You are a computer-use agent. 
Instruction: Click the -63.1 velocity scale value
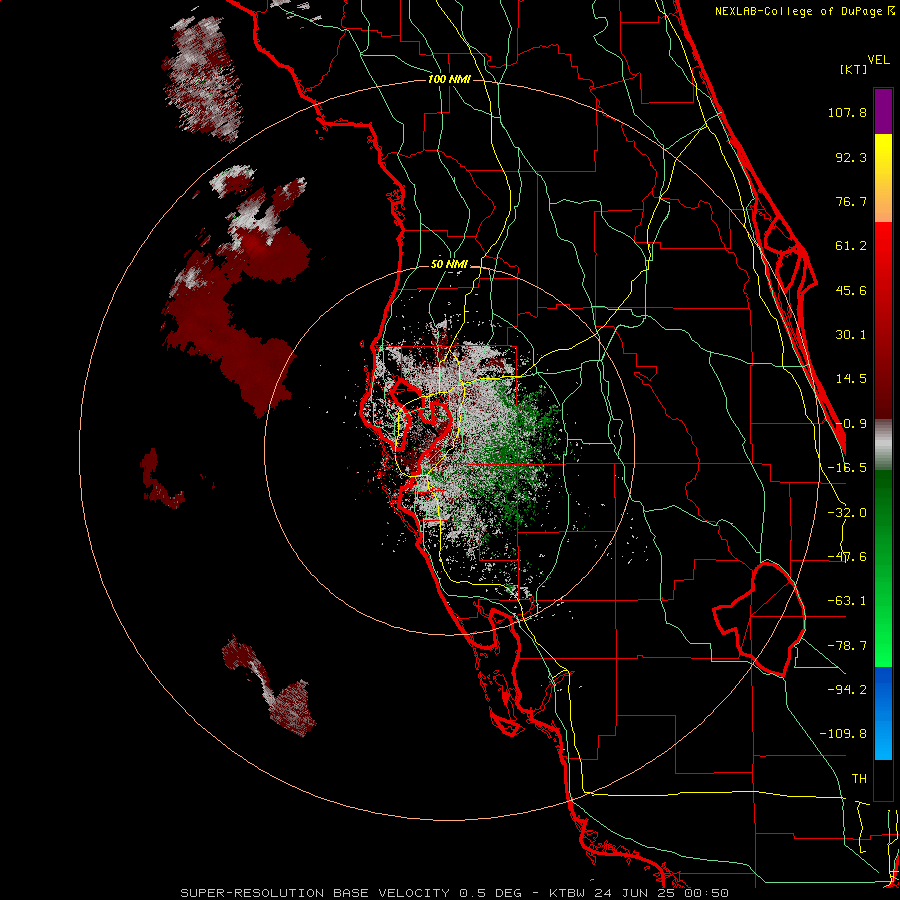click(847, 601)
